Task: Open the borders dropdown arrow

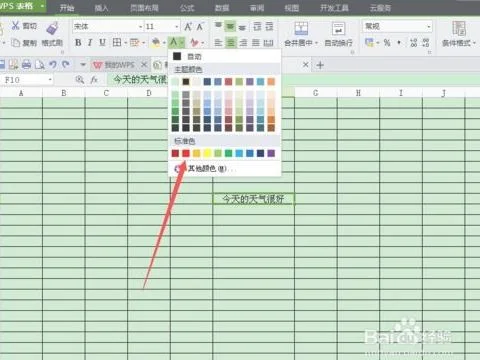Action: (126, 43)
